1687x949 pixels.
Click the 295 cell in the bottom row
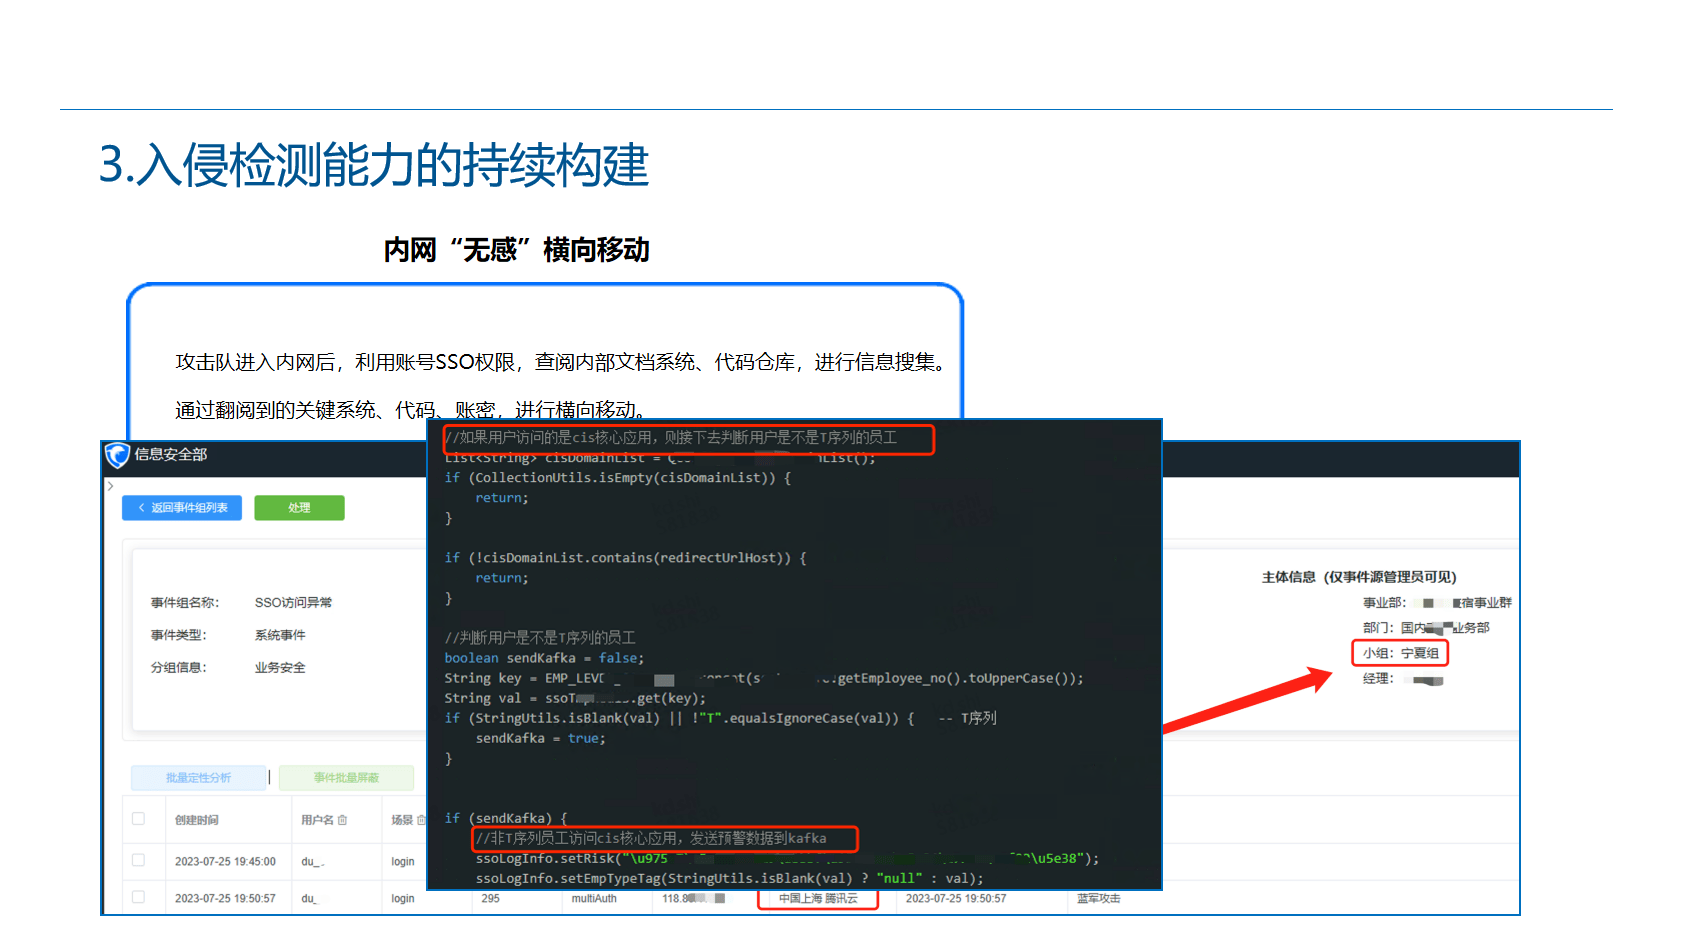490,898
